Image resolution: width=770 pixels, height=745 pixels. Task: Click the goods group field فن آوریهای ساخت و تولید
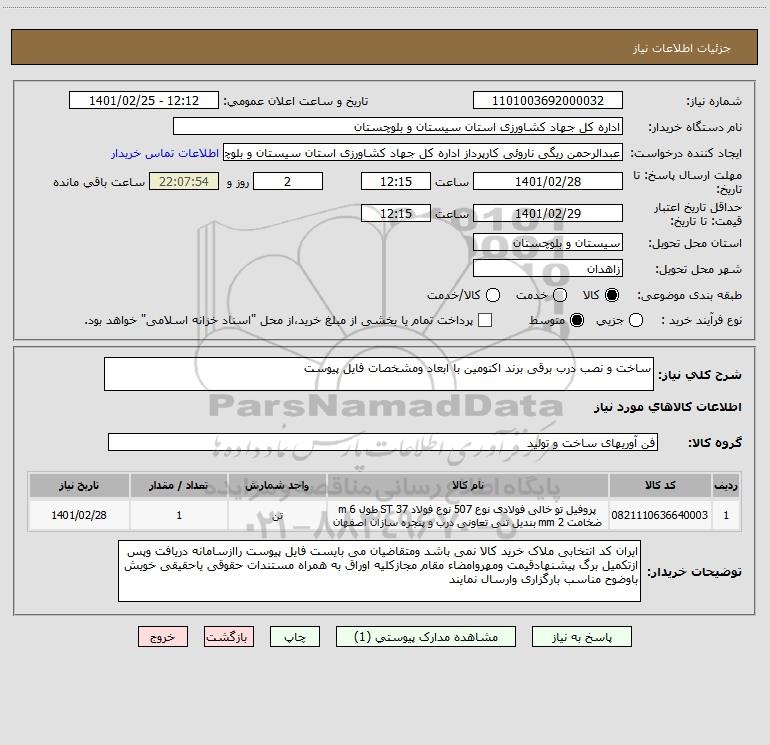click(383, 442)
